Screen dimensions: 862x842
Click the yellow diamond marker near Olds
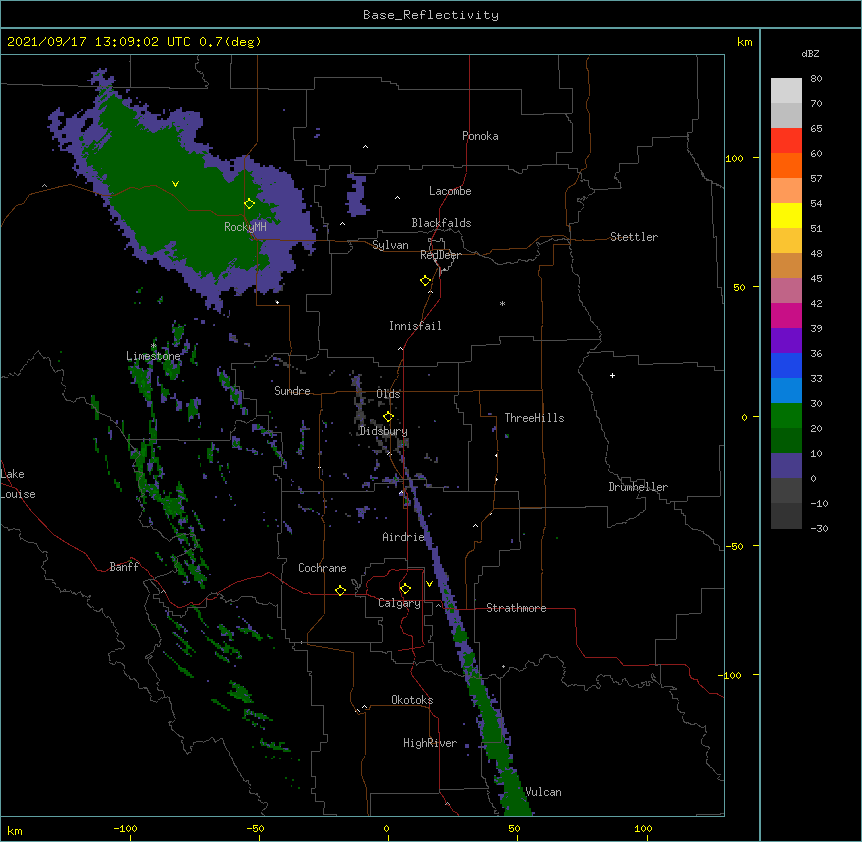(x=388, y=416)
